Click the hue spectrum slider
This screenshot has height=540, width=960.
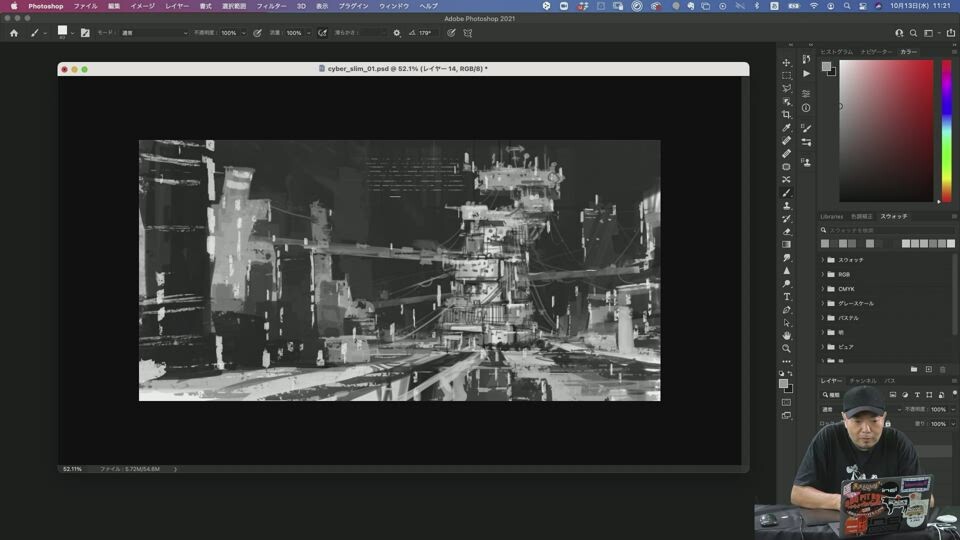pyautogui.click(x=947, y=130)
